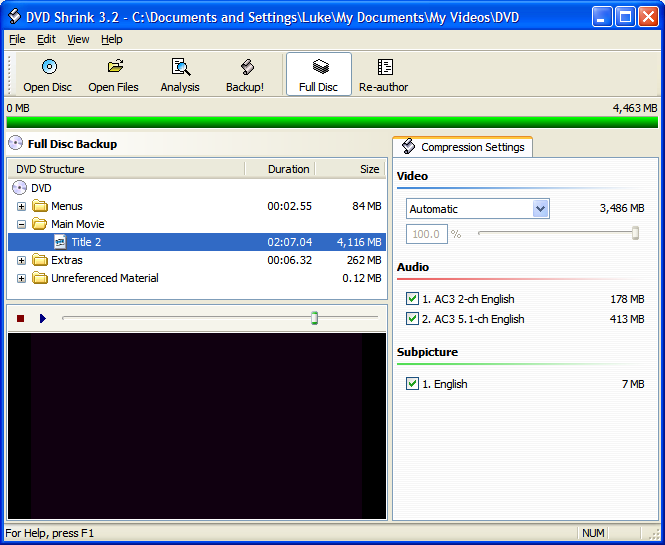The width and height of the screenshot is (665, 545).
Task: Minimize the DVD Shrink window
Action: click(x=601, y=17)
